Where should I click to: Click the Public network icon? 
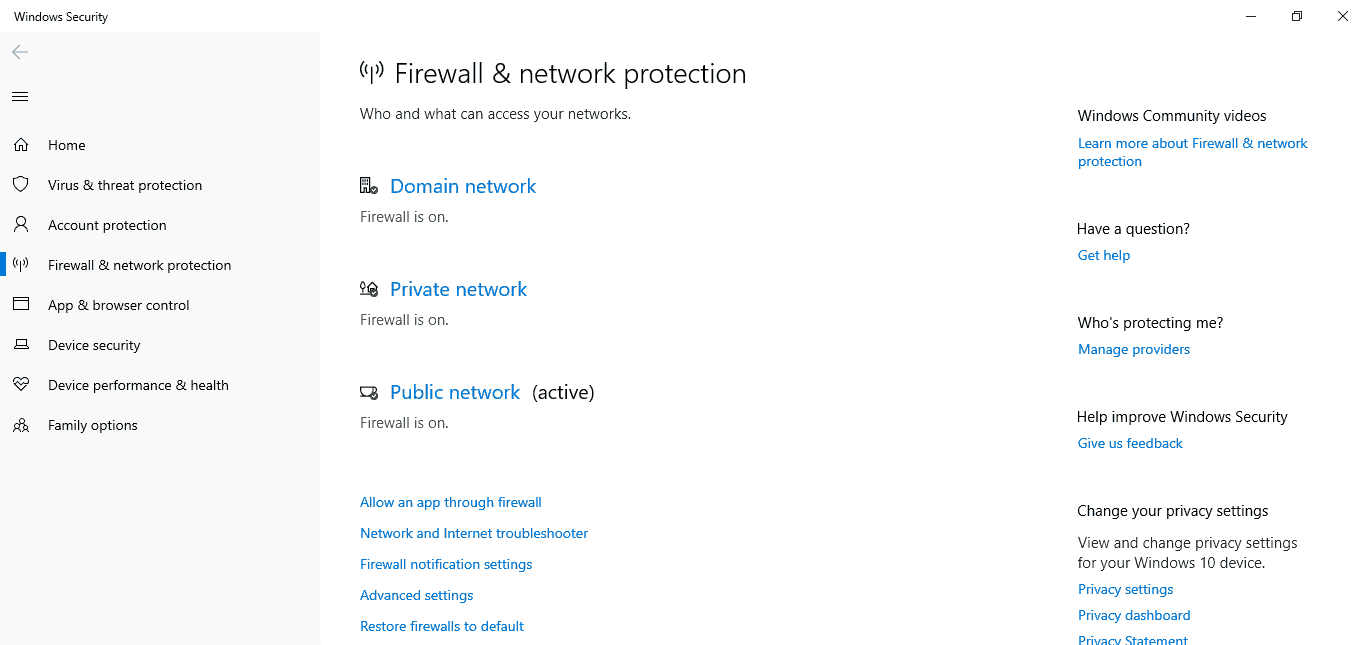369,391
